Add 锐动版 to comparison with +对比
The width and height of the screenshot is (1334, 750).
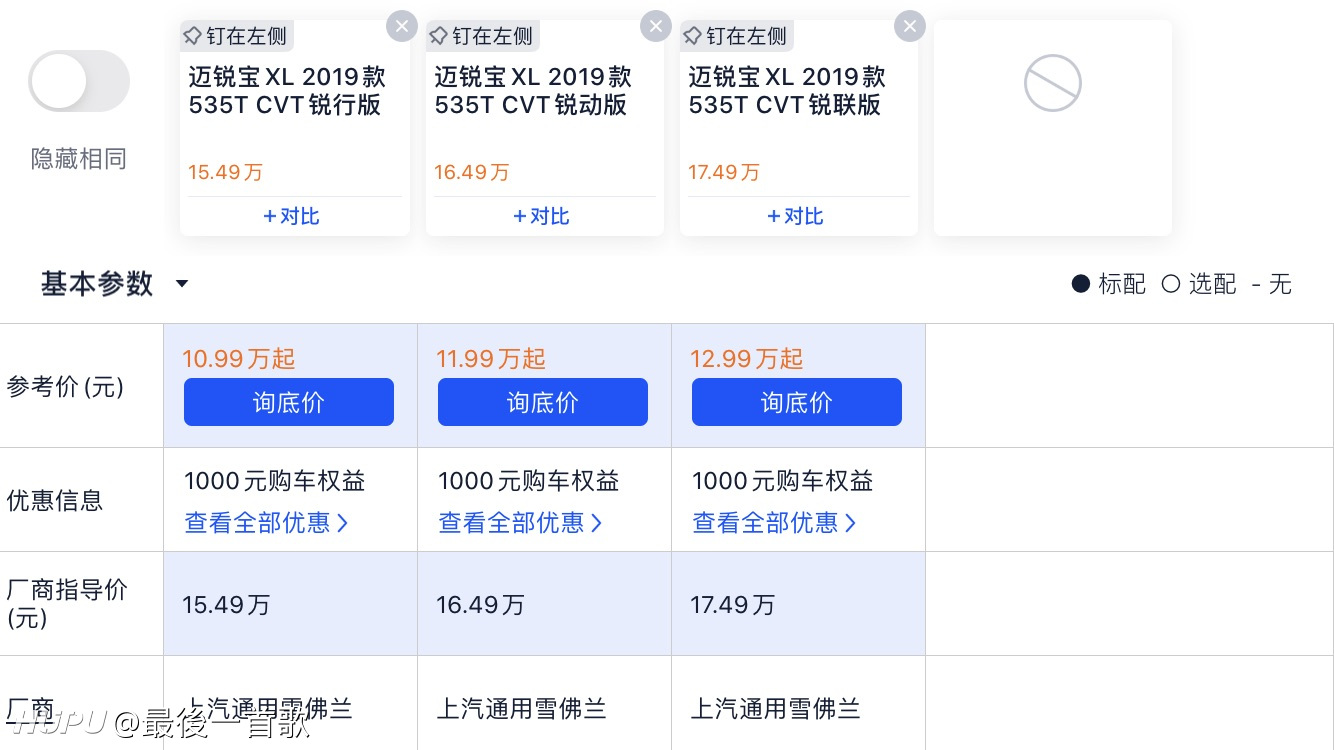[x=541, y=216]
